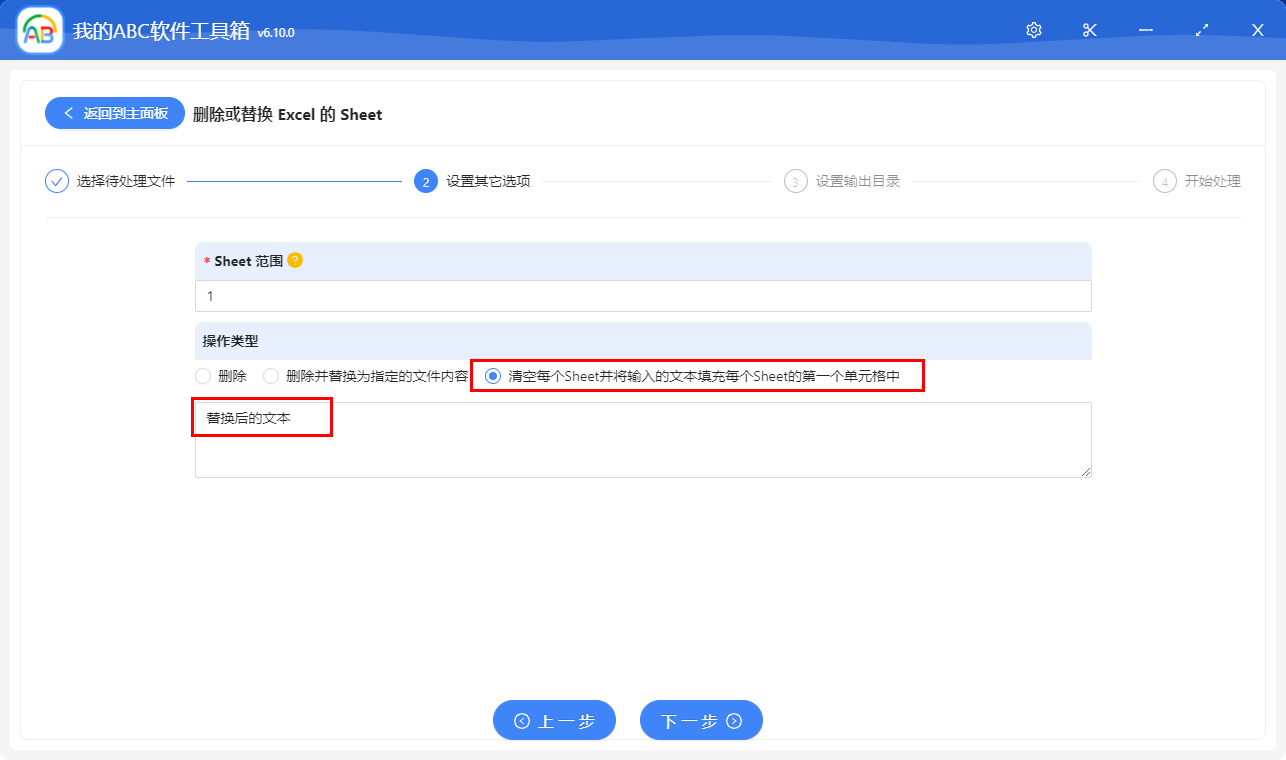Click the checkmark icon on step 选择待处理文件
This screenshot has height=760, width=1286.
(x=56, y=181)
